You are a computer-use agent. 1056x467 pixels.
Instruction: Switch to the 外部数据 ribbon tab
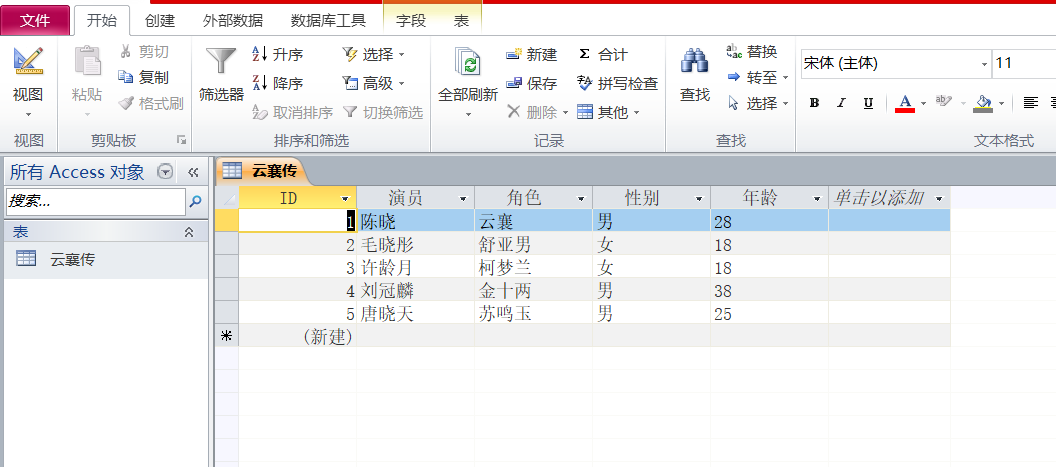232,20
